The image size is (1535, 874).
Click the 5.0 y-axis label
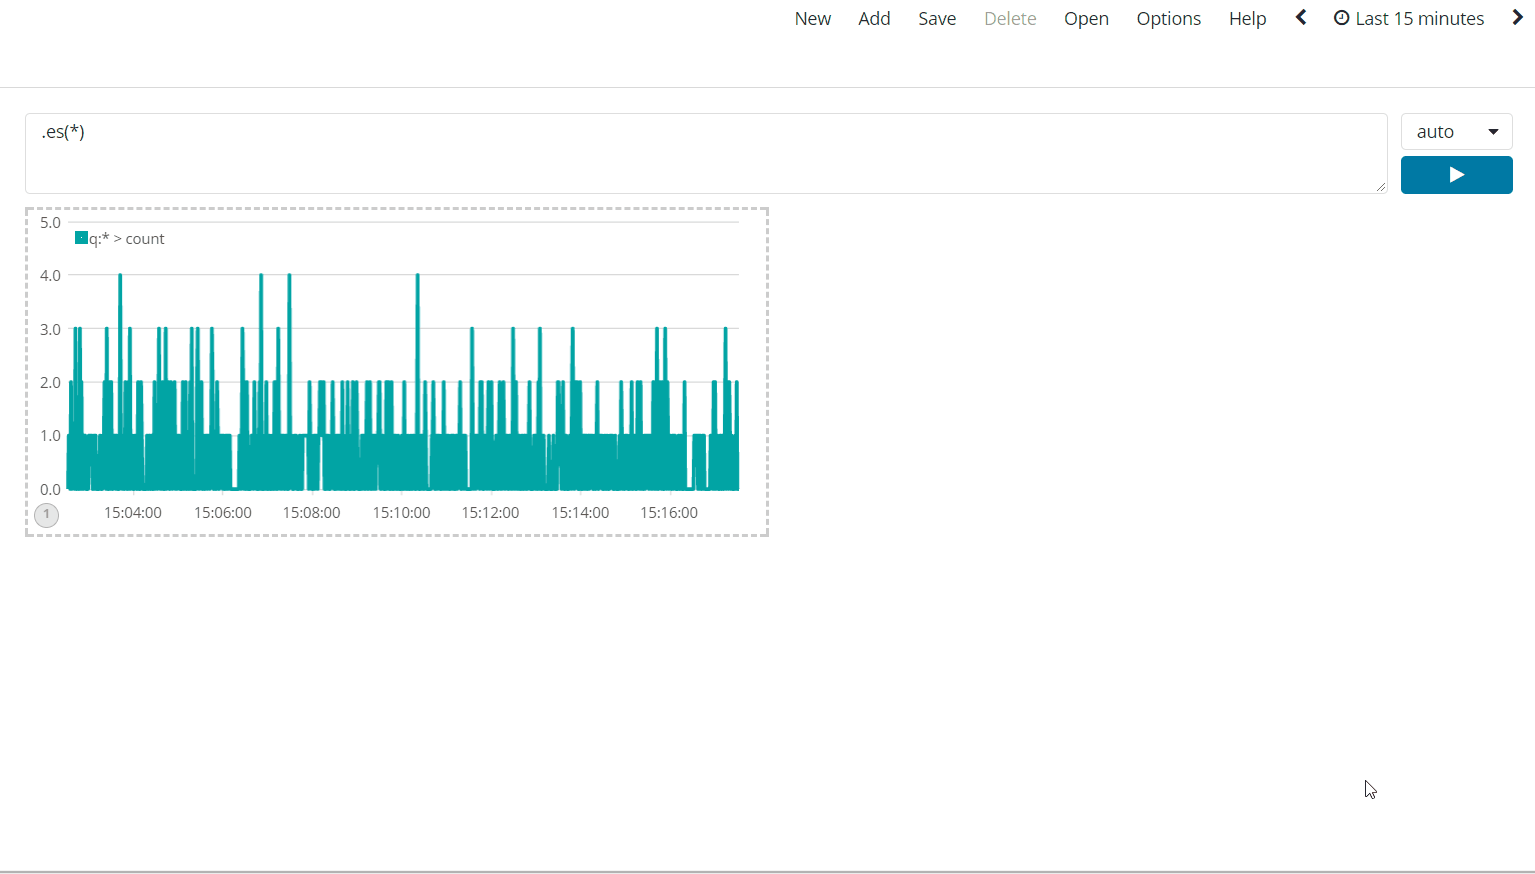[50, 222]
